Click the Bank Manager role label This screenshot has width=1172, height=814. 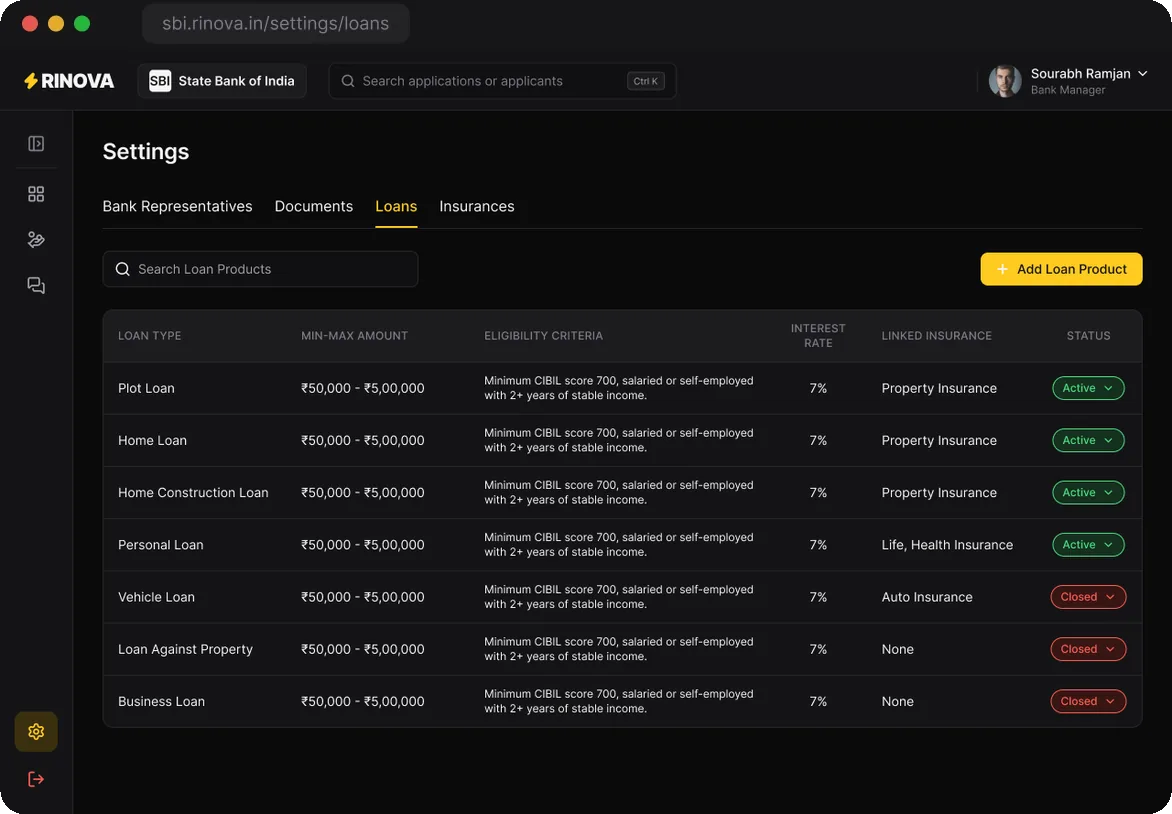pos(1068,90)
